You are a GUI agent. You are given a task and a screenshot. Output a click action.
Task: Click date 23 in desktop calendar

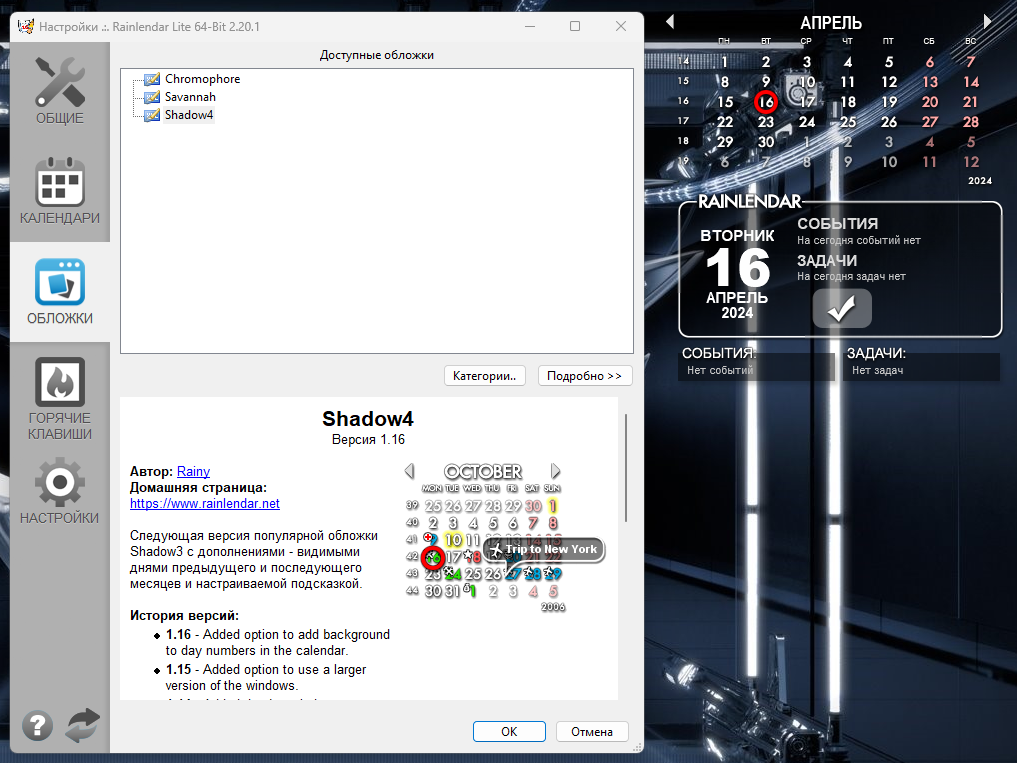(766, 122)
